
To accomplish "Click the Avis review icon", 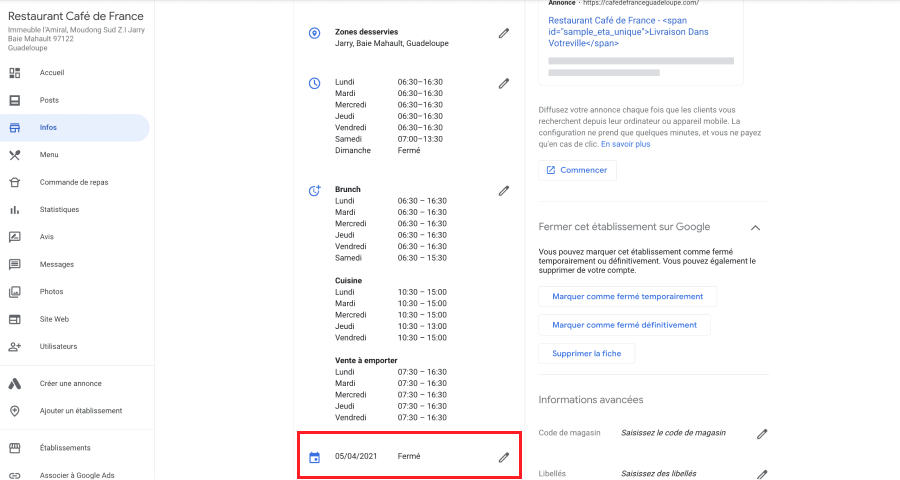I will tap(15, 237).
